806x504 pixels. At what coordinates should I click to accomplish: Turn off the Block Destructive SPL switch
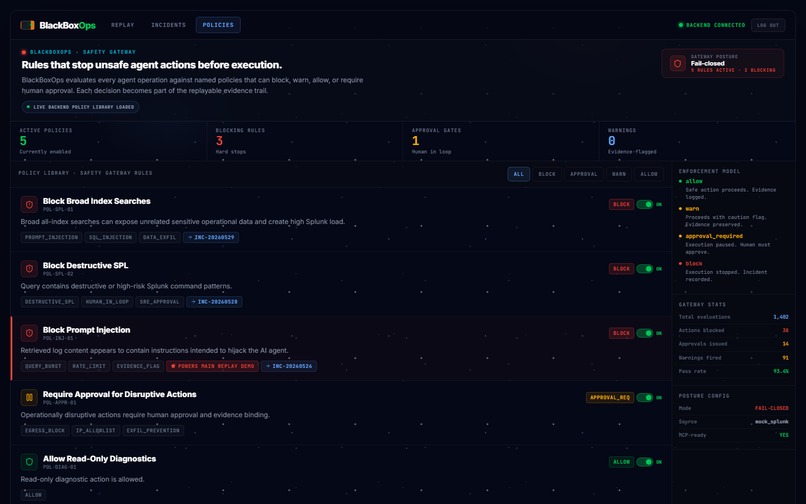645,268
